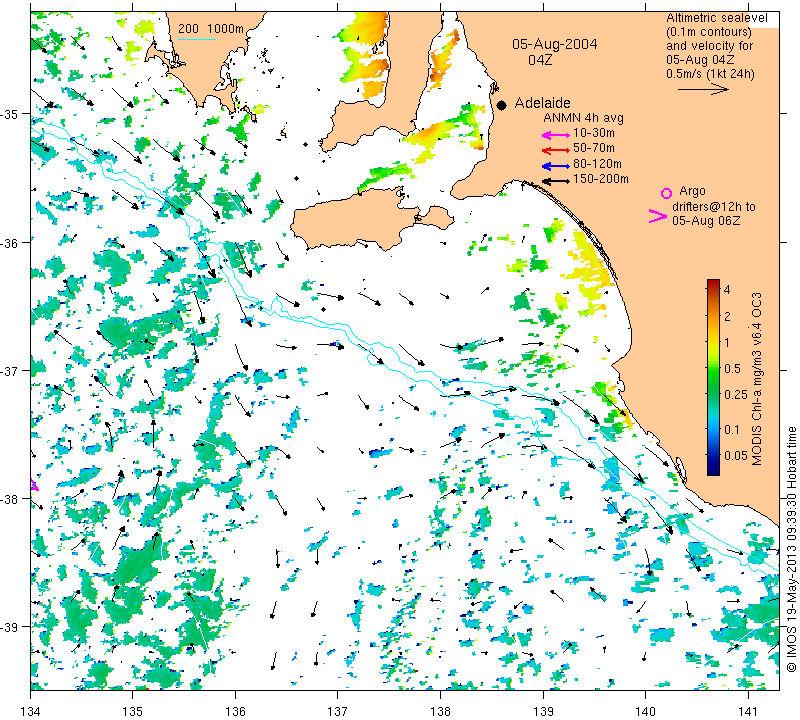Click the IMOS copyright timestamp text
Screen dimensions: 800x720
click(791, 549)
